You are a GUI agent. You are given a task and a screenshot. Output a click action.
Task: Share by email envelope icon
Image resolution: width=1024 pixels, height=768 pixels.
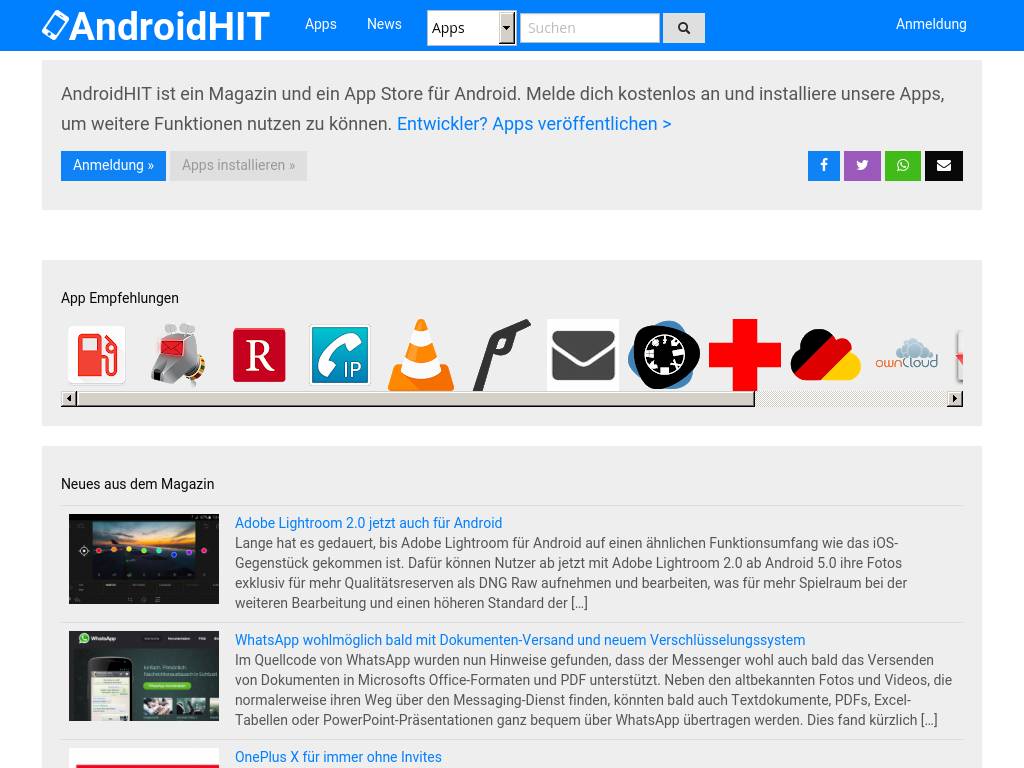tap(944, 166)
